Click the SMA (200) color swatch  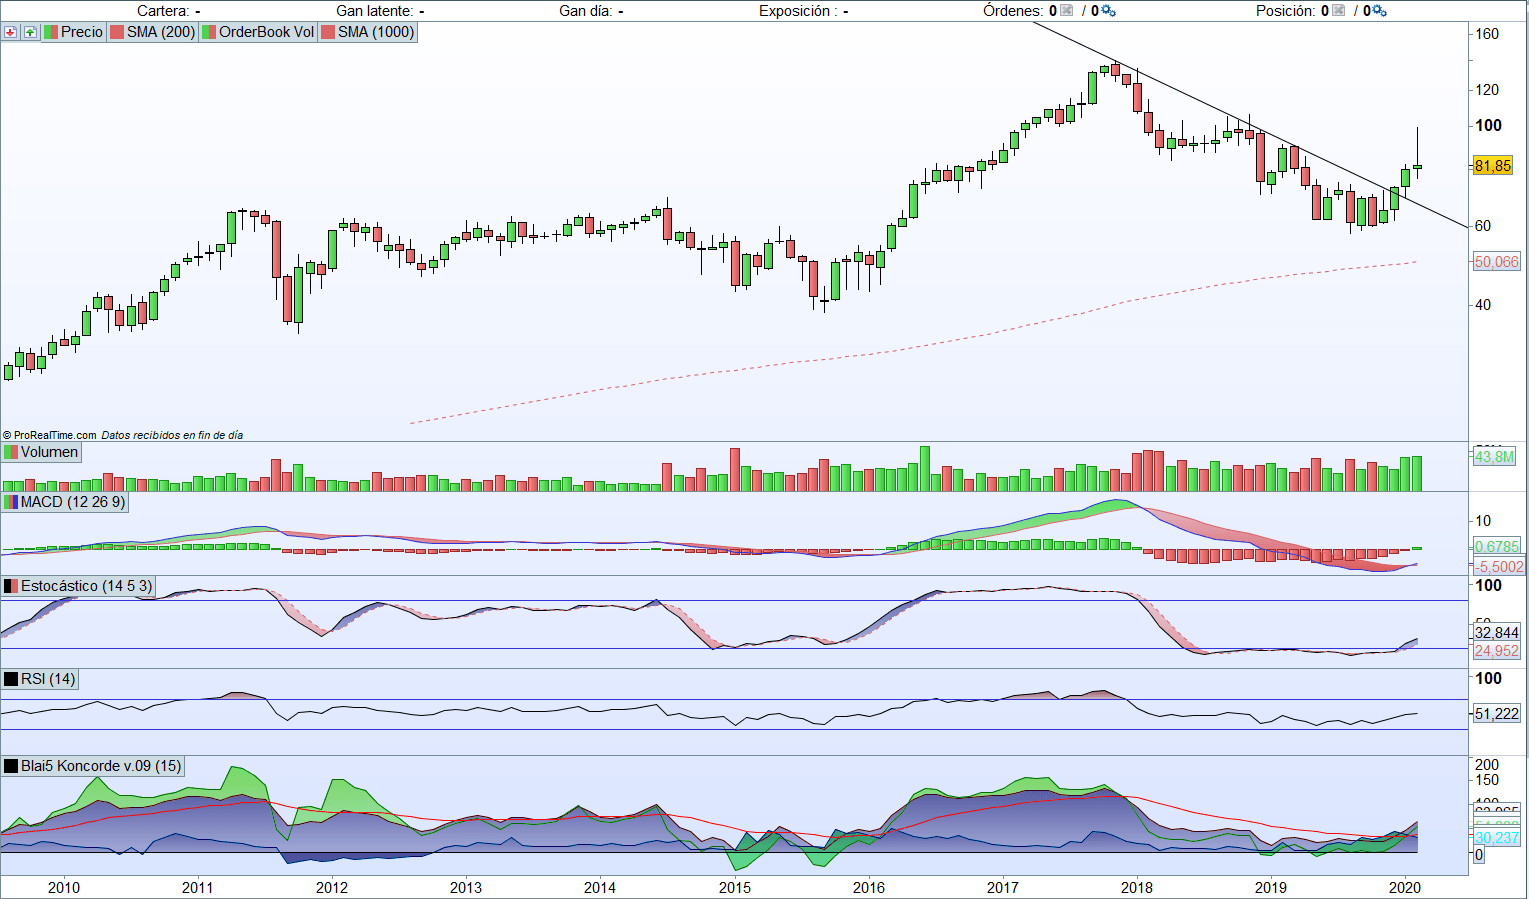click(x=117, y=32)
